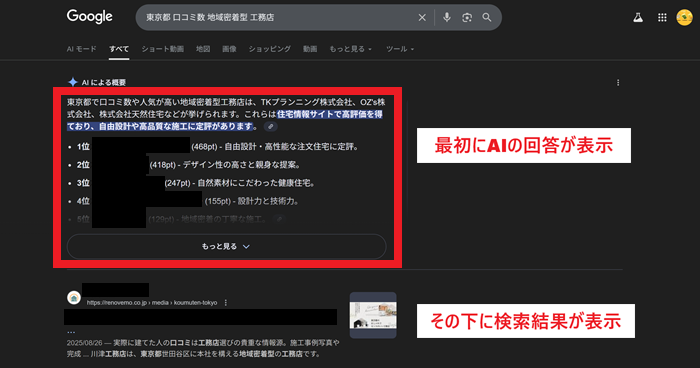The image size is (700, 368).
Task: Open three-dot menu beside renovemo URL
Action: coord(226,303)
